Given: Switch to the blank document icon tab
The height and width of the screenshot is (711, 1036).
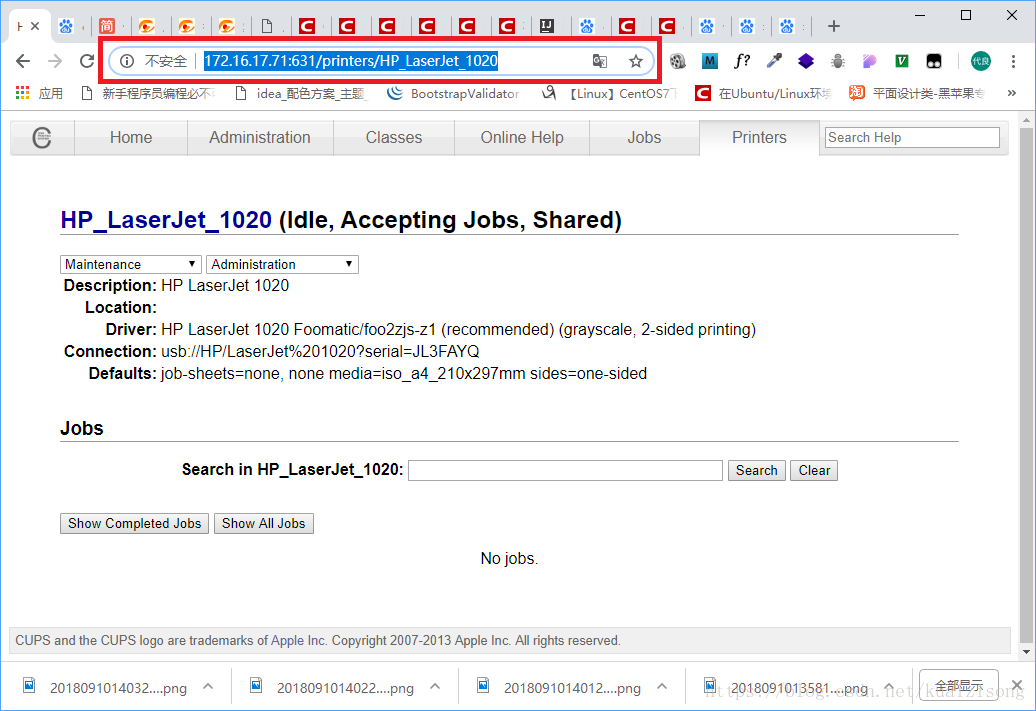Looking at the screenshot, I should [x=267, y=26].
